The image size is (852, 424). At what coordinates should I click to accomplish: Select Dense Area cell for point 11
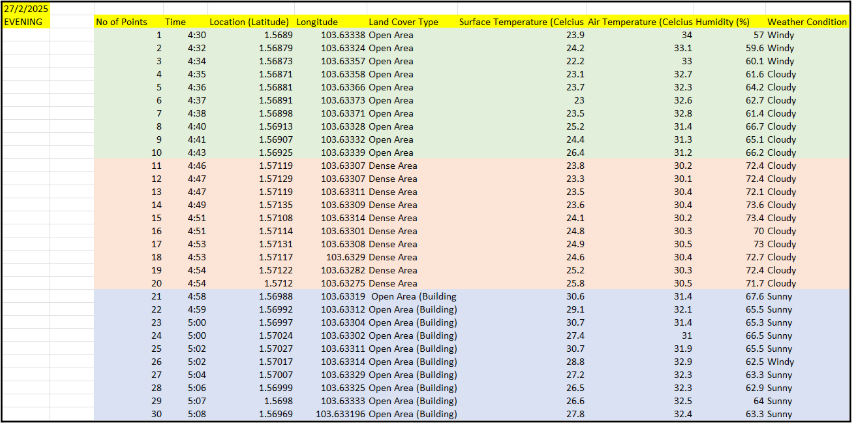click(393, 165)
